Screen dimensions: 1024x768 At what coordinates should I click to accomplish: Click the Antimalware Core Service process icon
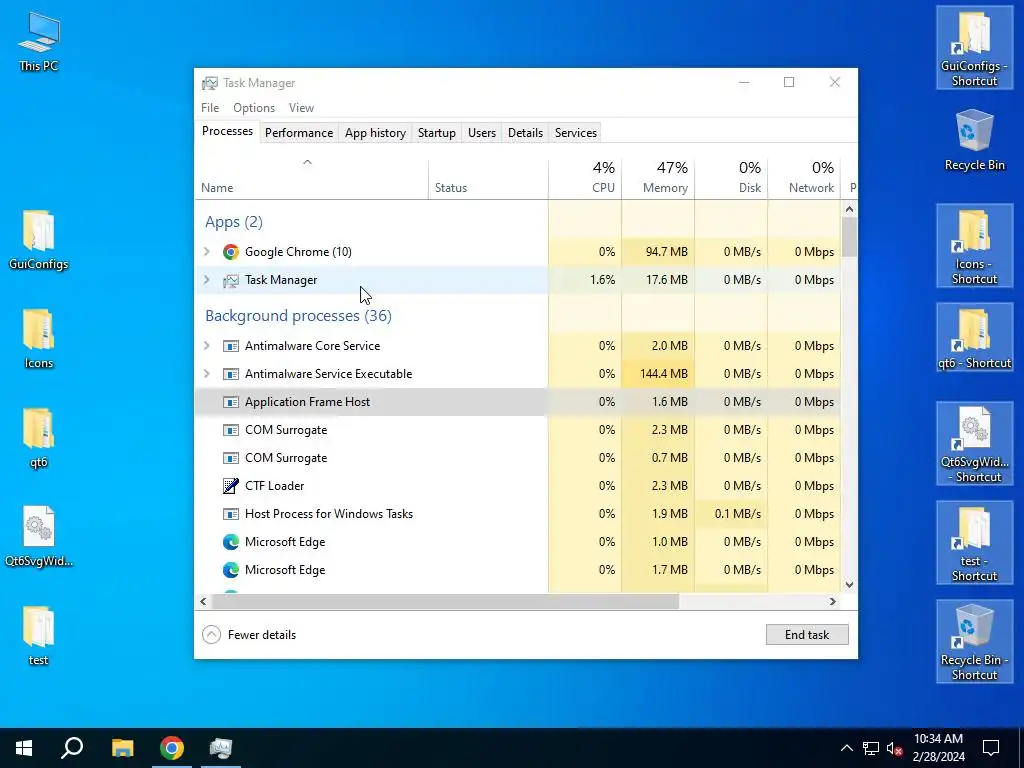pyautogui.click(x=231, y=346)
